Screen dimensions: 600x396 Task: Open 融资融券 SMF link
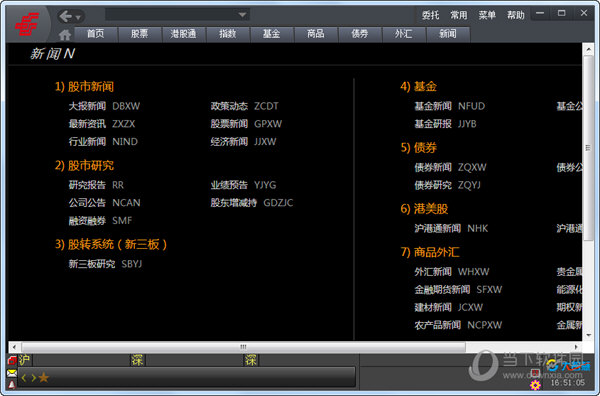pyautogui.click(x=100, y=221)
